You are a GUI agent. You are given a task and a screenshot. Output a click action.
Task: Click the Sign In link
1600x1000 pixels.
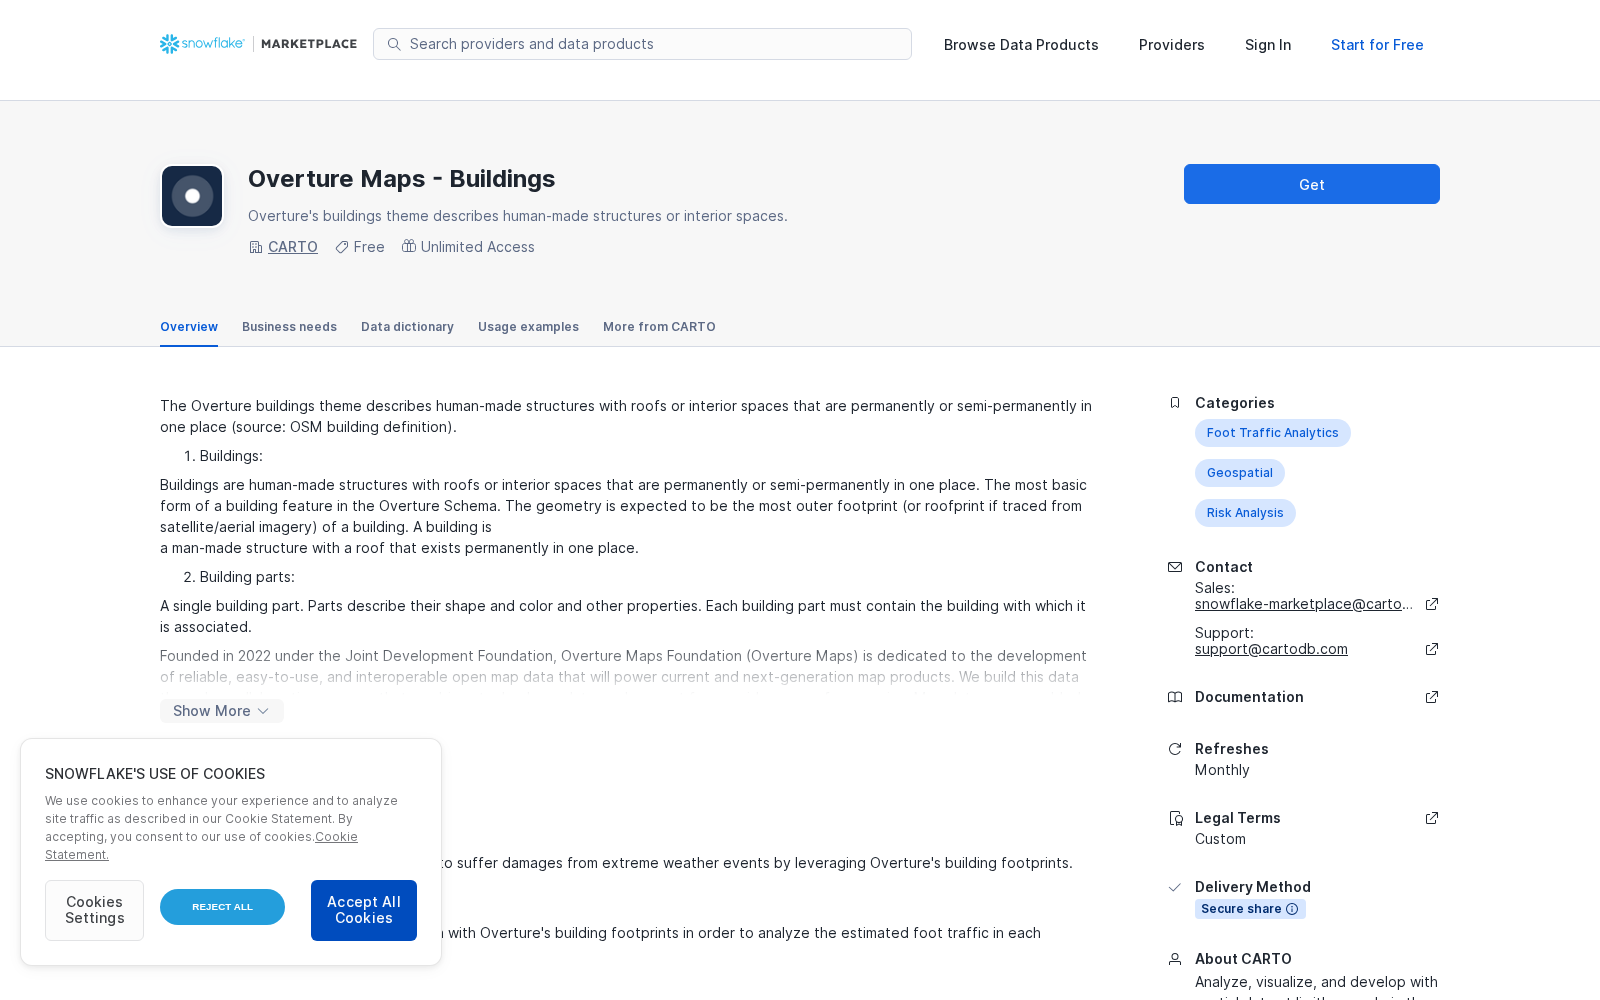coord(1268,45)
